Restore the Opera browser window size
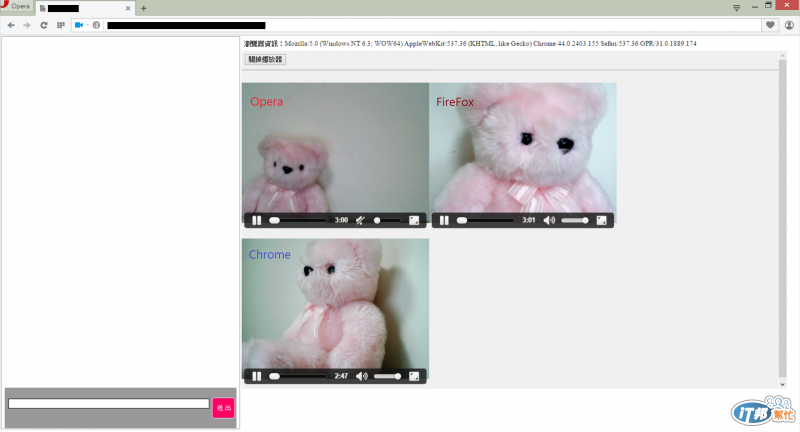The image size is (800, 432). [768, 5]
